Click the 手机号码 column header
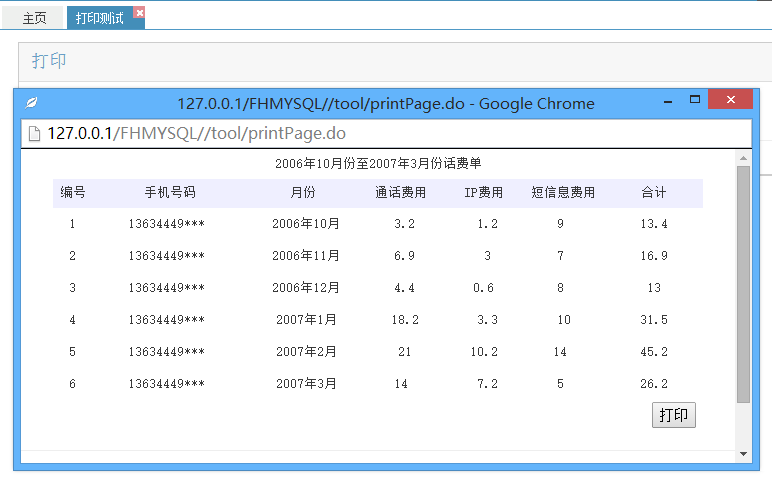 click(x=170, y=192)
